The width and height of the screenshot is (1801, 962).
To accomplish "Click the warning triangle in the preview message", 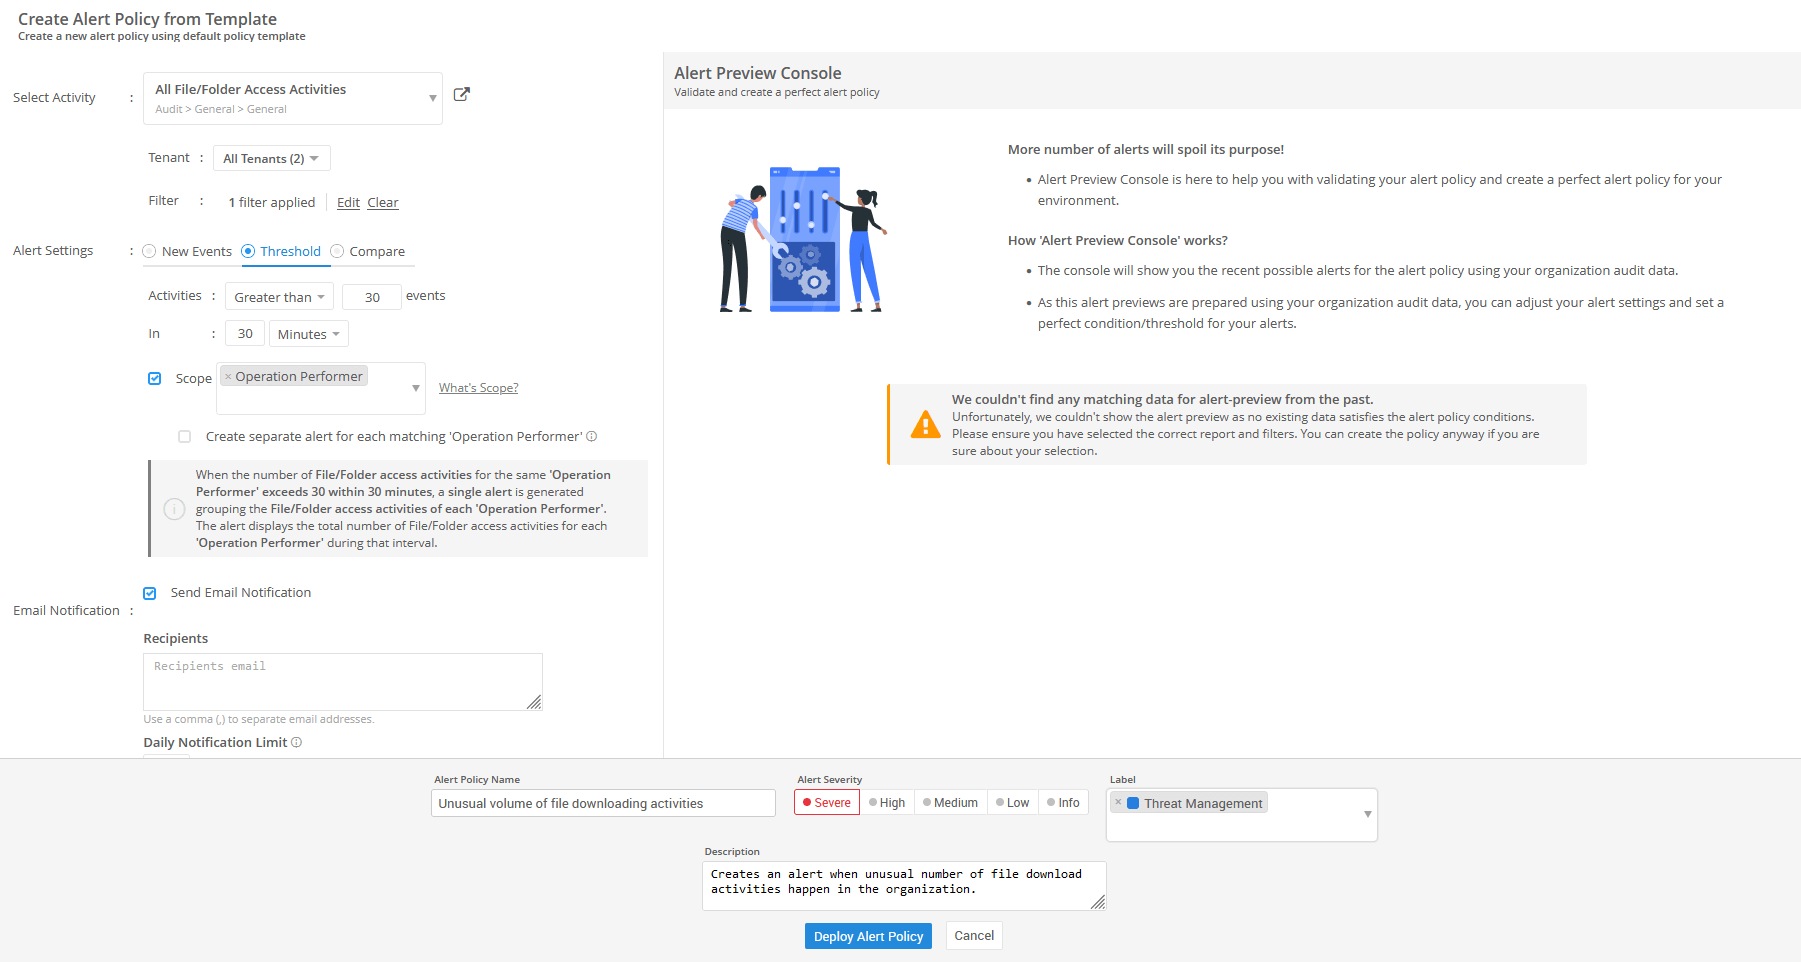I will [925, 424].
